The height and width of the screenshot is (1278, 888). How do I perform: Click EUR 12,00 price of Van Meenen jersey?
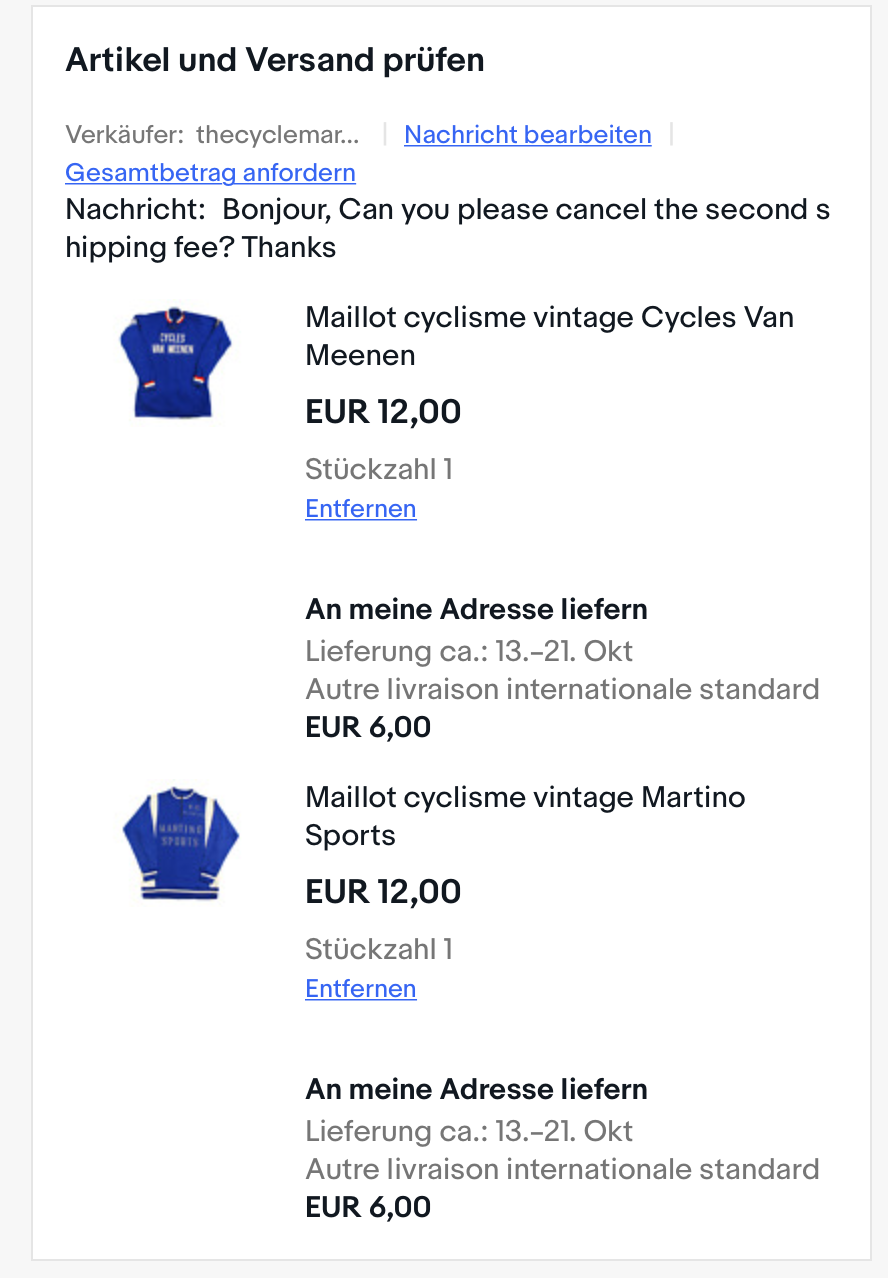(x=383, y=412)
